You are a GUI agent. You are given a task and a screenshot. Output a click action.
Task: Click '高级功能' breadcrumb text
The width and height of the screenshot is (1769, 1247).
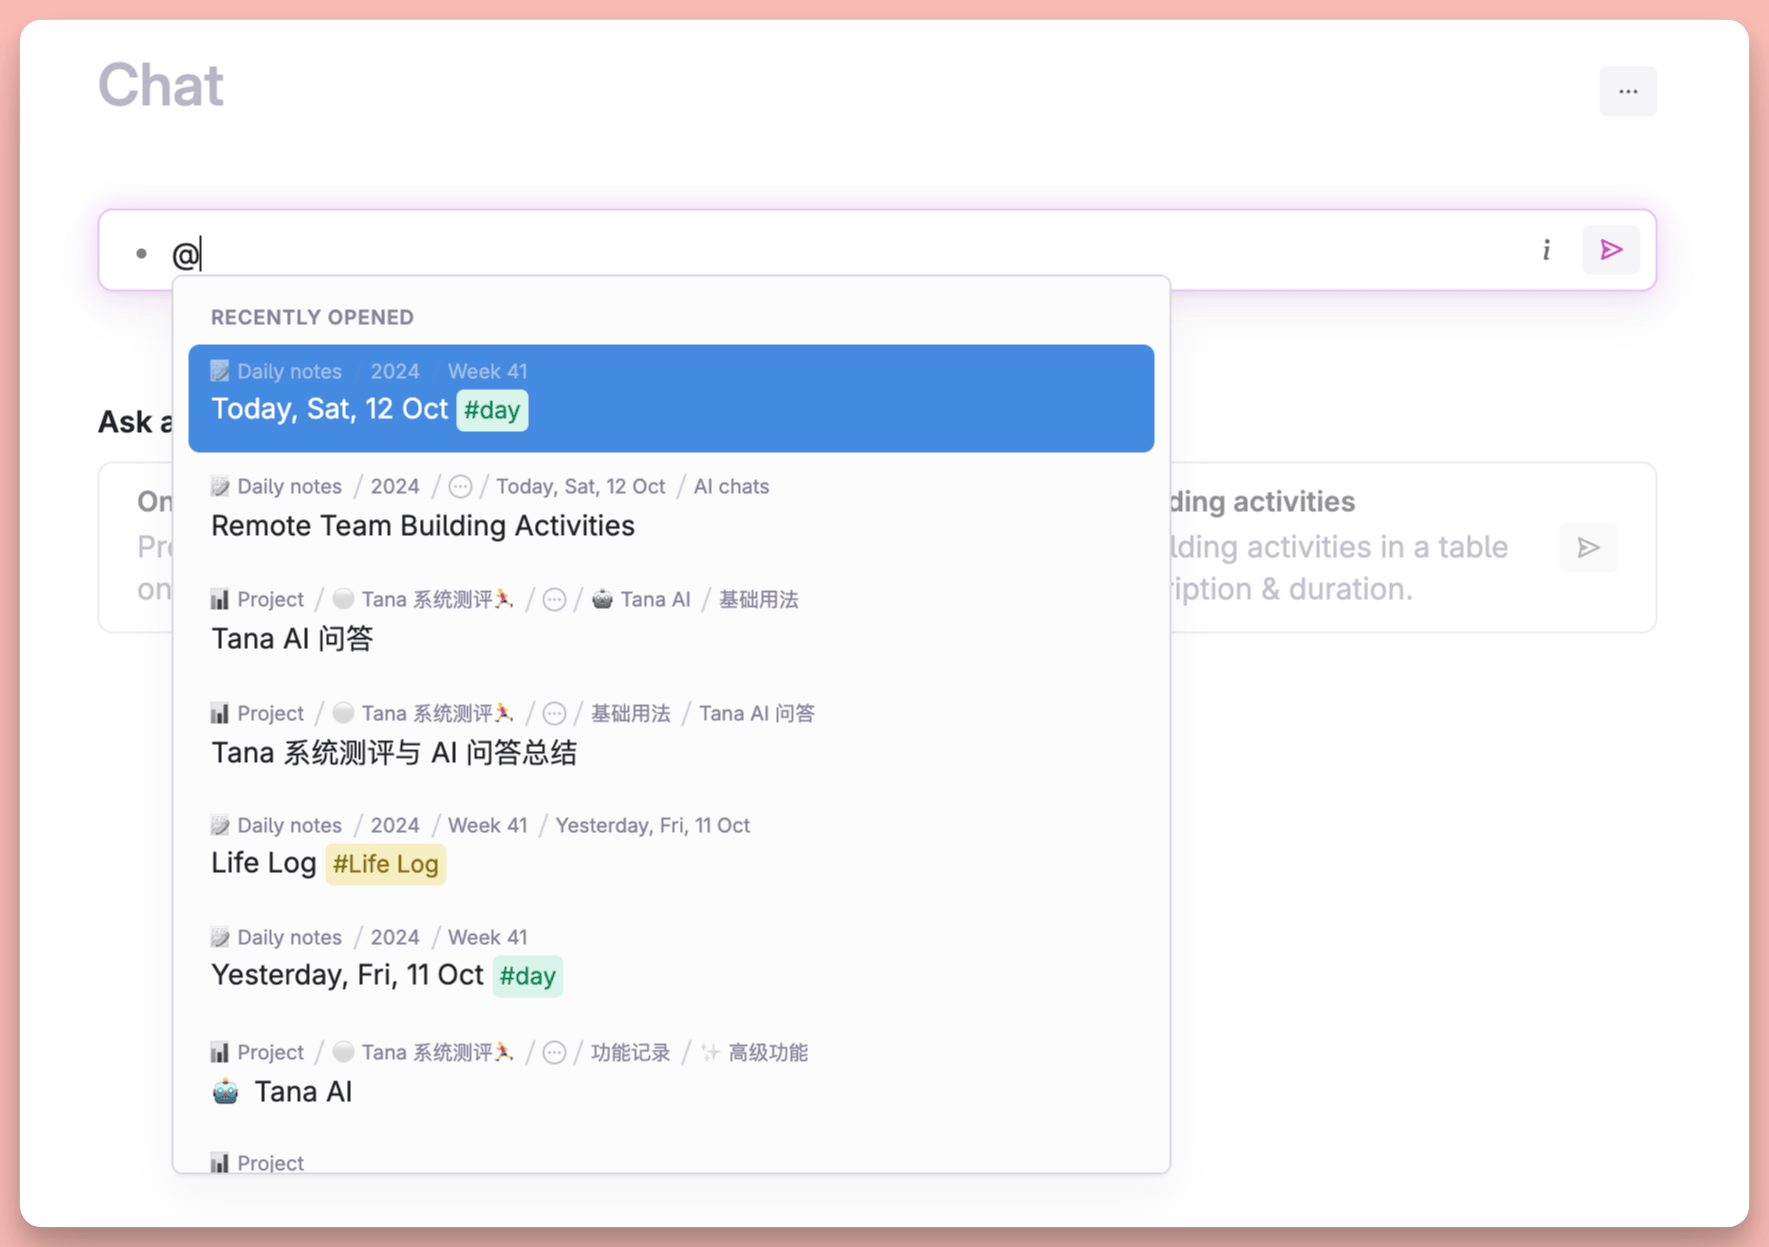click(768, 1053)
